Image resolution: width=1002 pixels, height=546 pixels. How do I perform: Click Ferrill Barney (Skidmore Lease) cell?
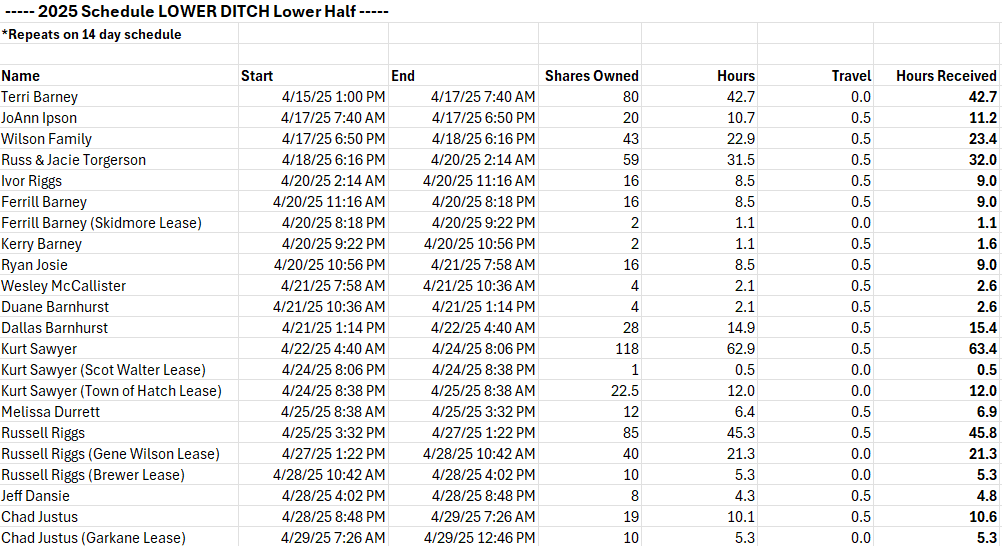pos(119,222)
